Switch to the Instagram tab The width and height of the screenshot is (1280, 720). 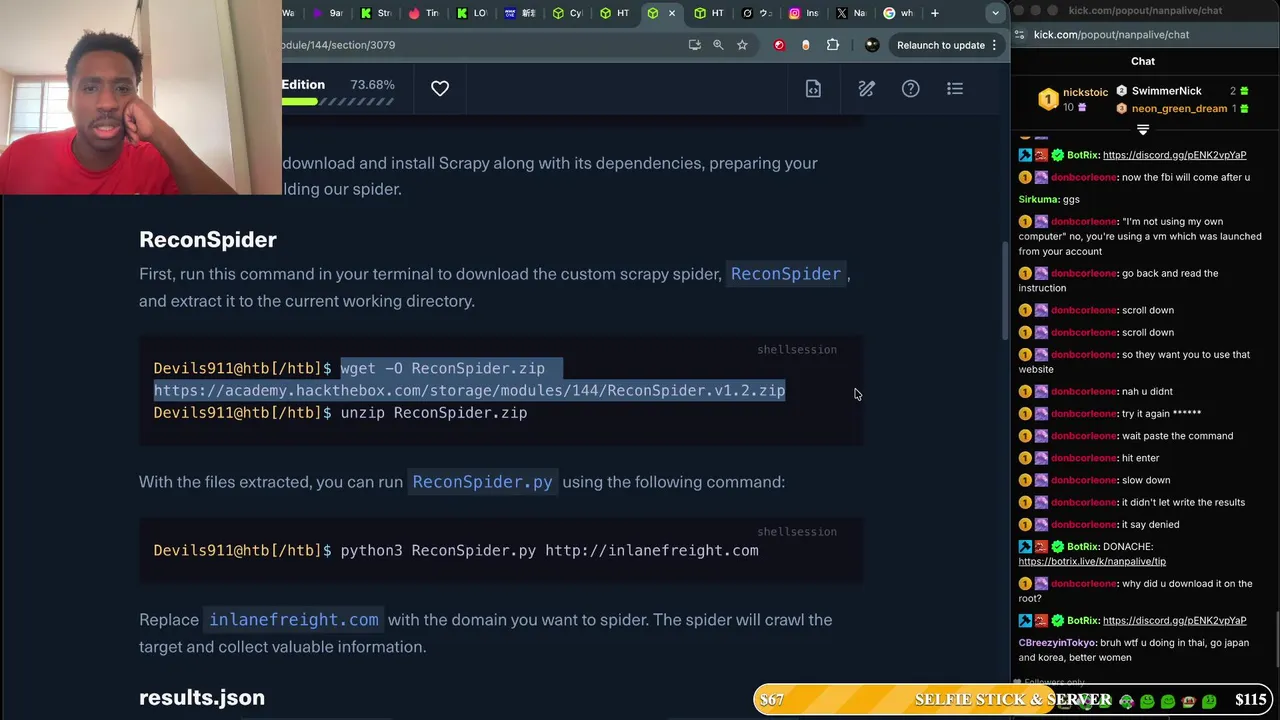pos(803,13)
